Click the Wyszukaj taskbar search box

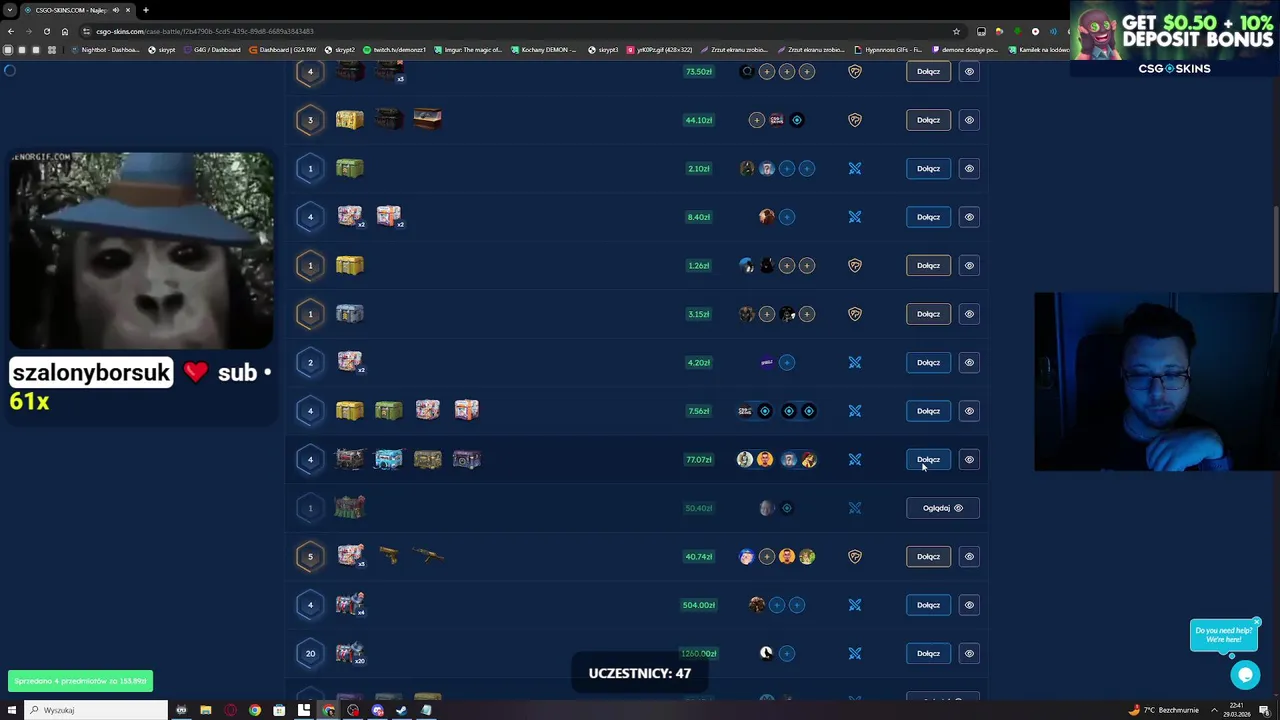click(x=96, y=710)
